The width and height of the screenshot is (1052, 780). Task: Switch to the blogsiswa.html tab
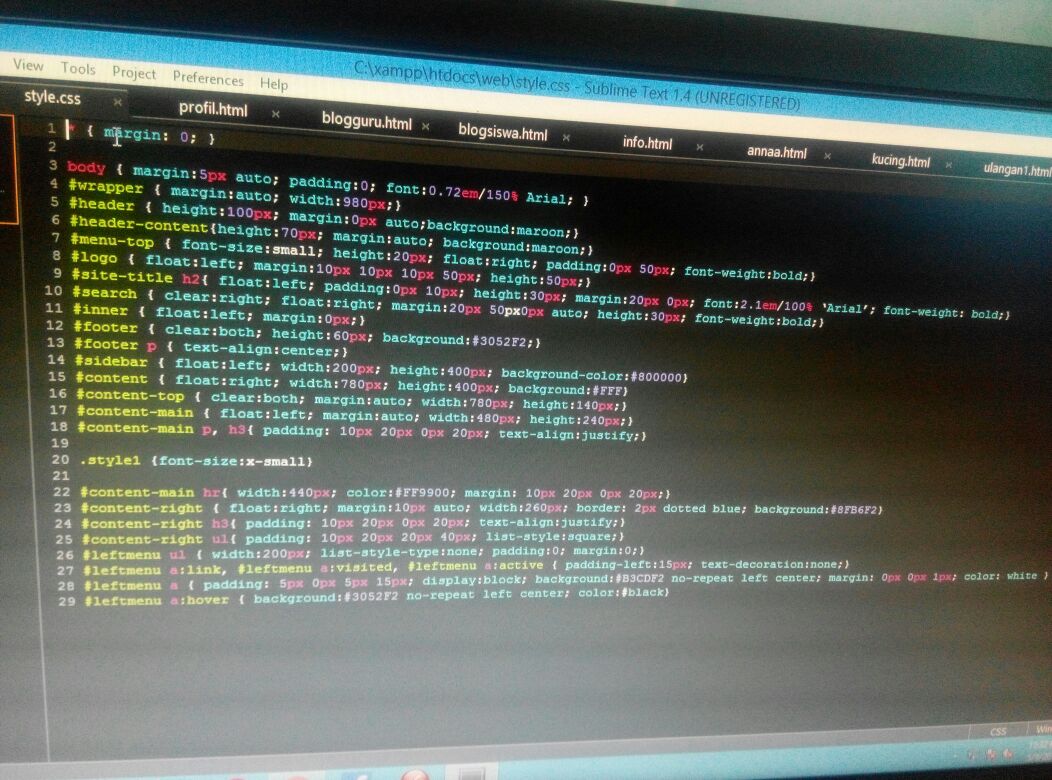coord(503,132)
